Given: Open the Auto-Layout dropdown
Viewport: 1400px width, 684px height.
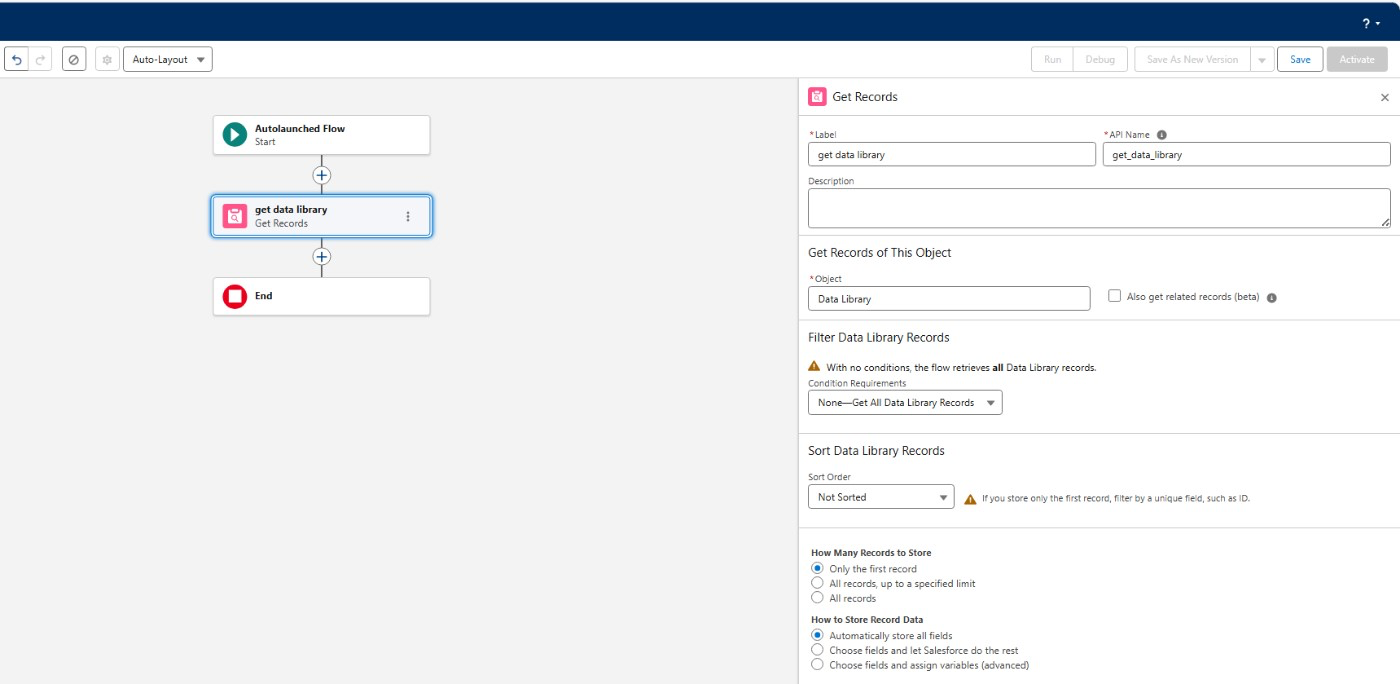Looking at the screenshot, I should (x=167, y=60).
